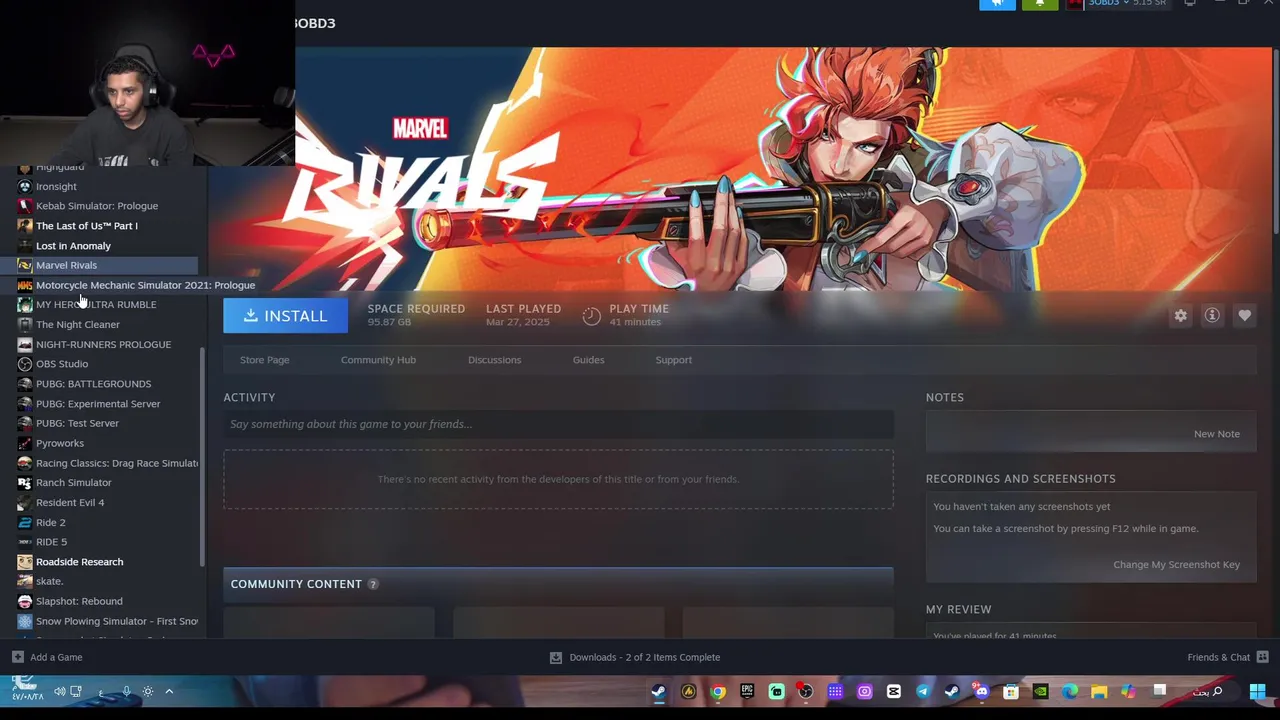Viewport: 1280px width, 720px height.
Task: Open the Steam announcements megaphone button
Action: (997, 3)
